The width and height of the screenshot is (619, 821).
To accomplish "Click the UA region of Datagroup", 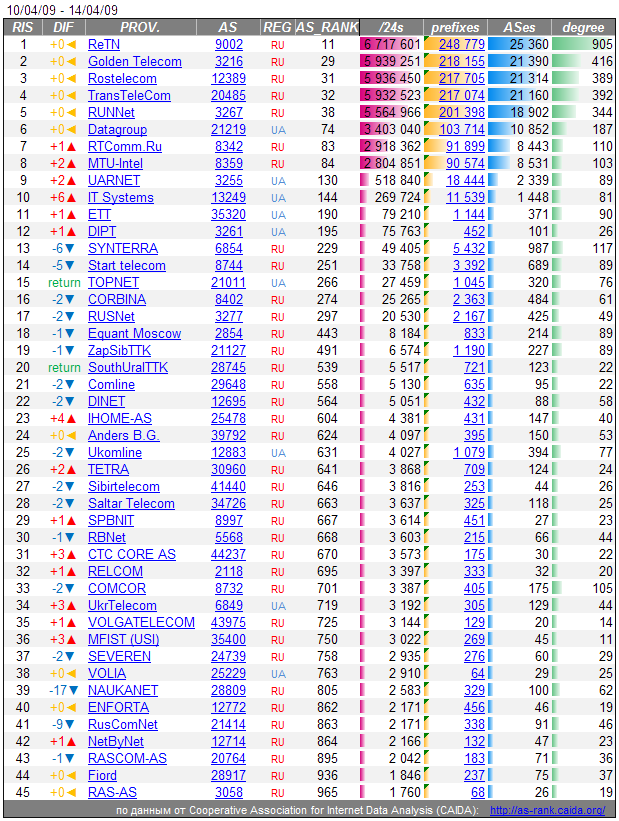I will 279,130.
